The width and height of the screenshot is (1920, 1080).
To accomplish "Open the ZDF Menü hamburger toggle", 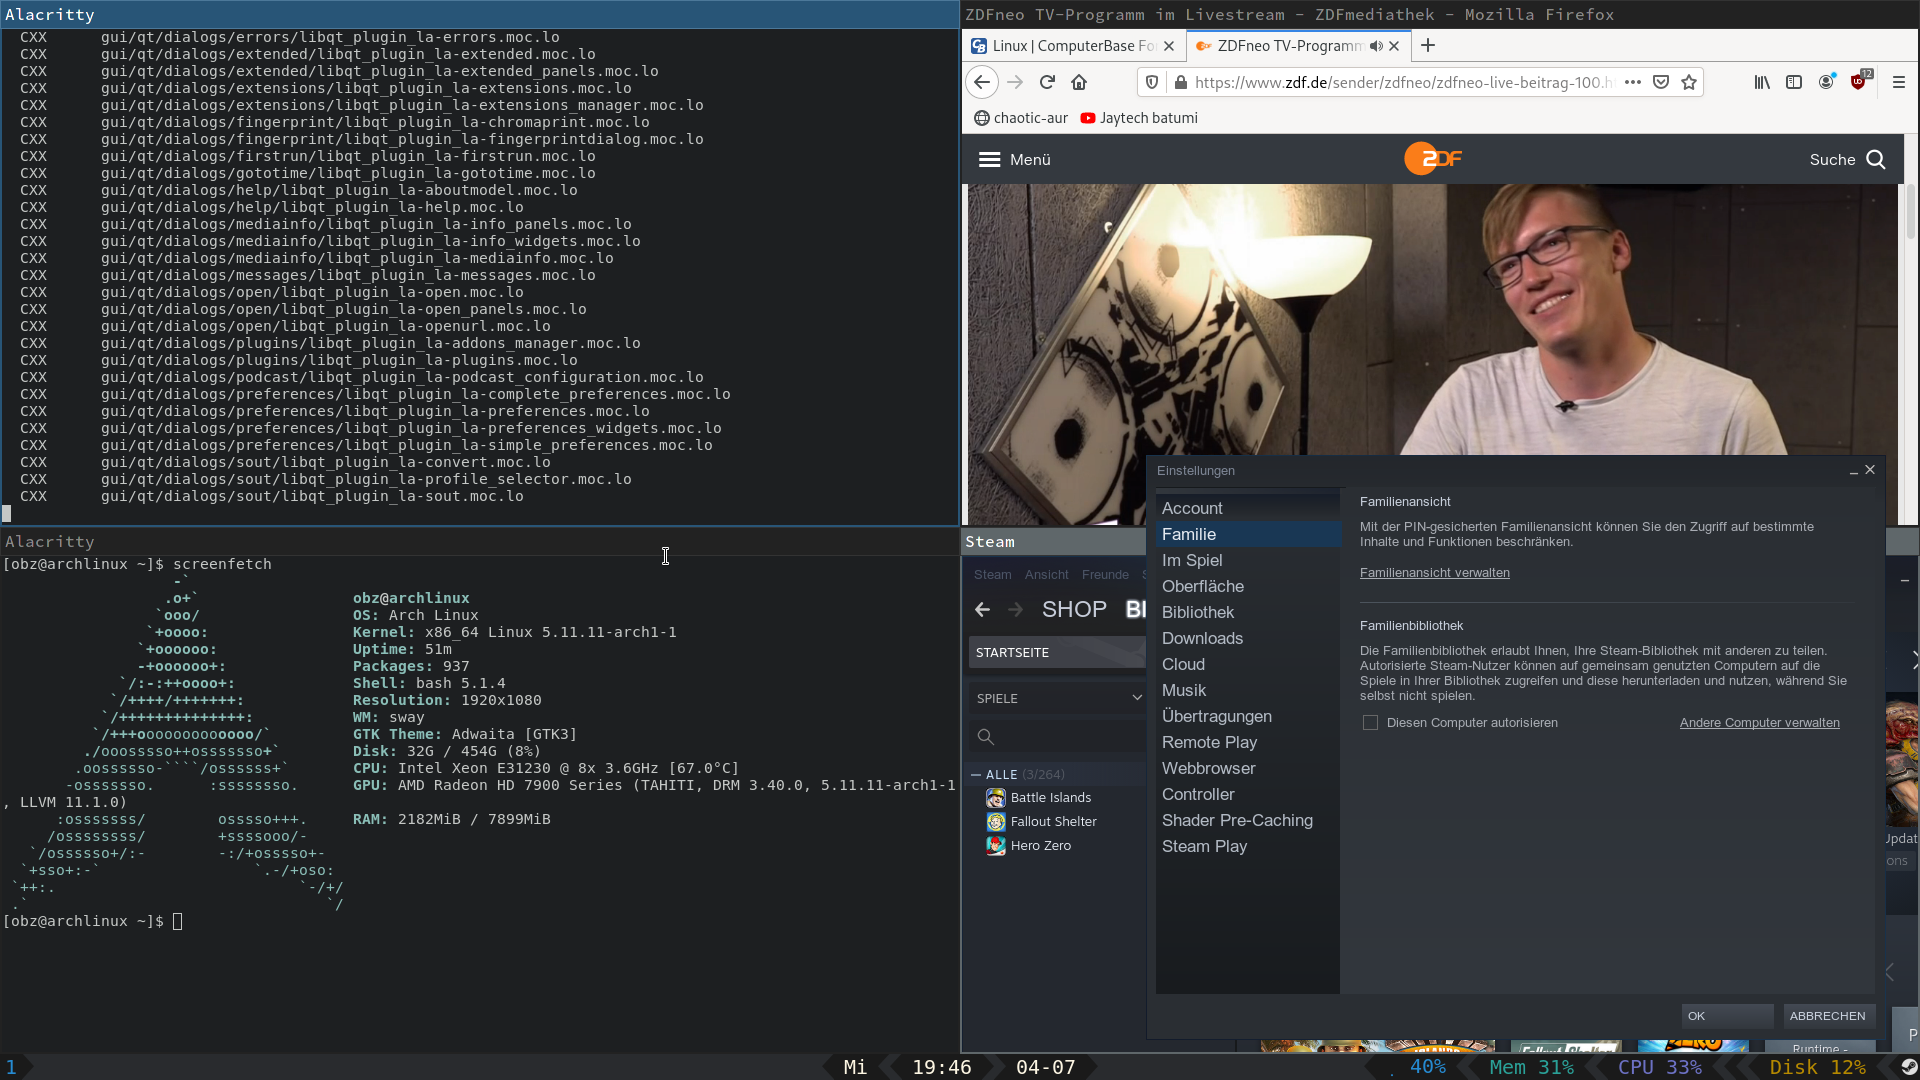I will (989, 160).
